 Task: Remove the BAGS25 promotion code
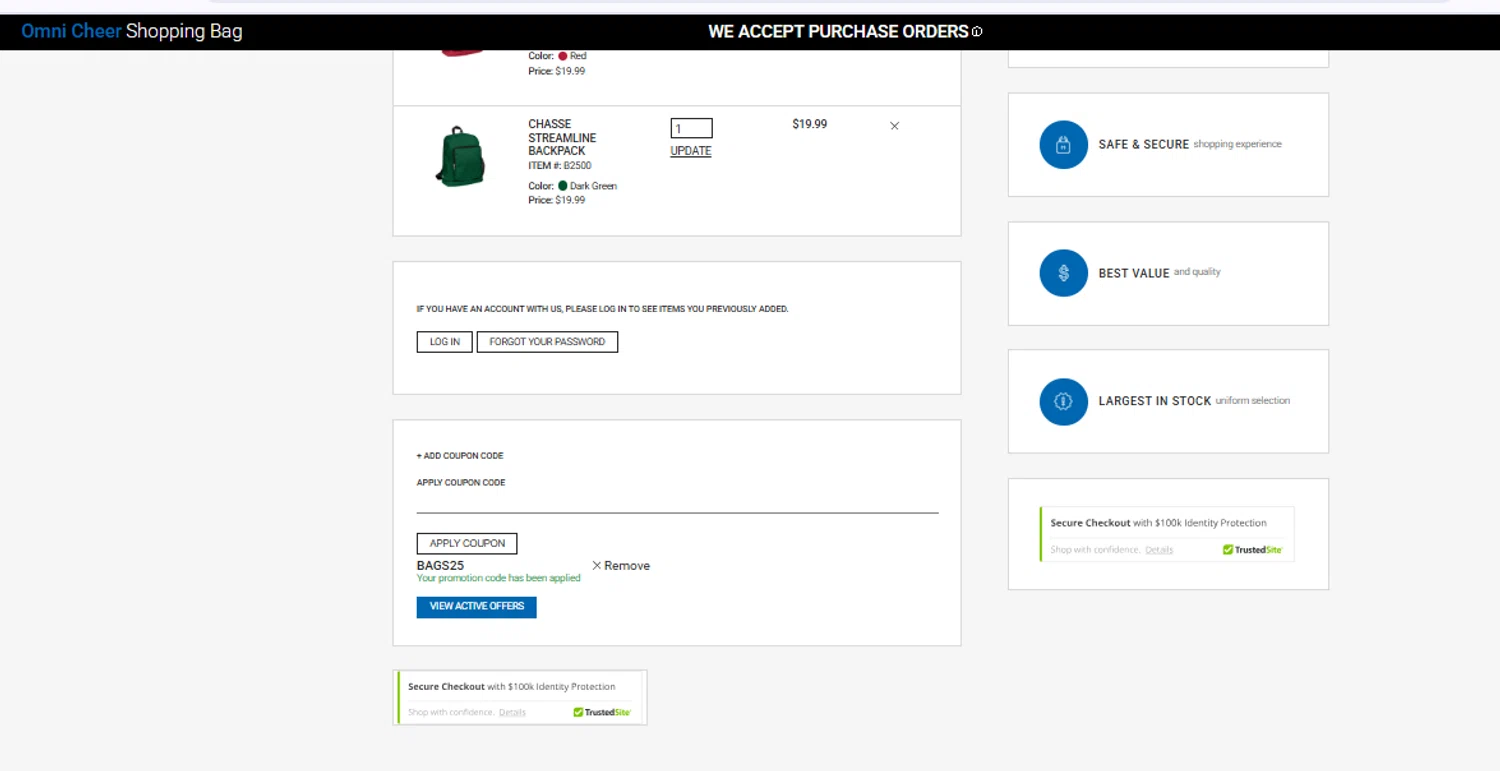pyautogui.click(x=621, y=566)
